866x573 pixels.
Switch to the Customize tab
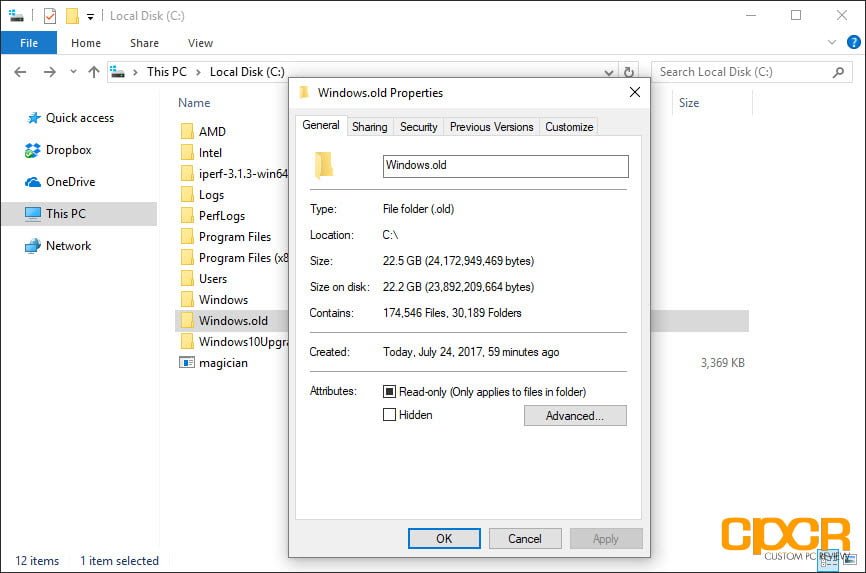click(x=569, y=127)
